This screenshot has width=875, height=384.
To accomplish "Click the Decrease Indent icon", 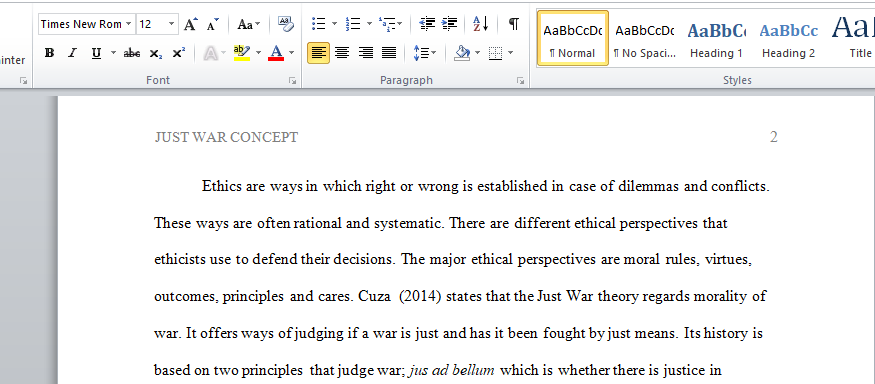I will click(x=427, y=23).
